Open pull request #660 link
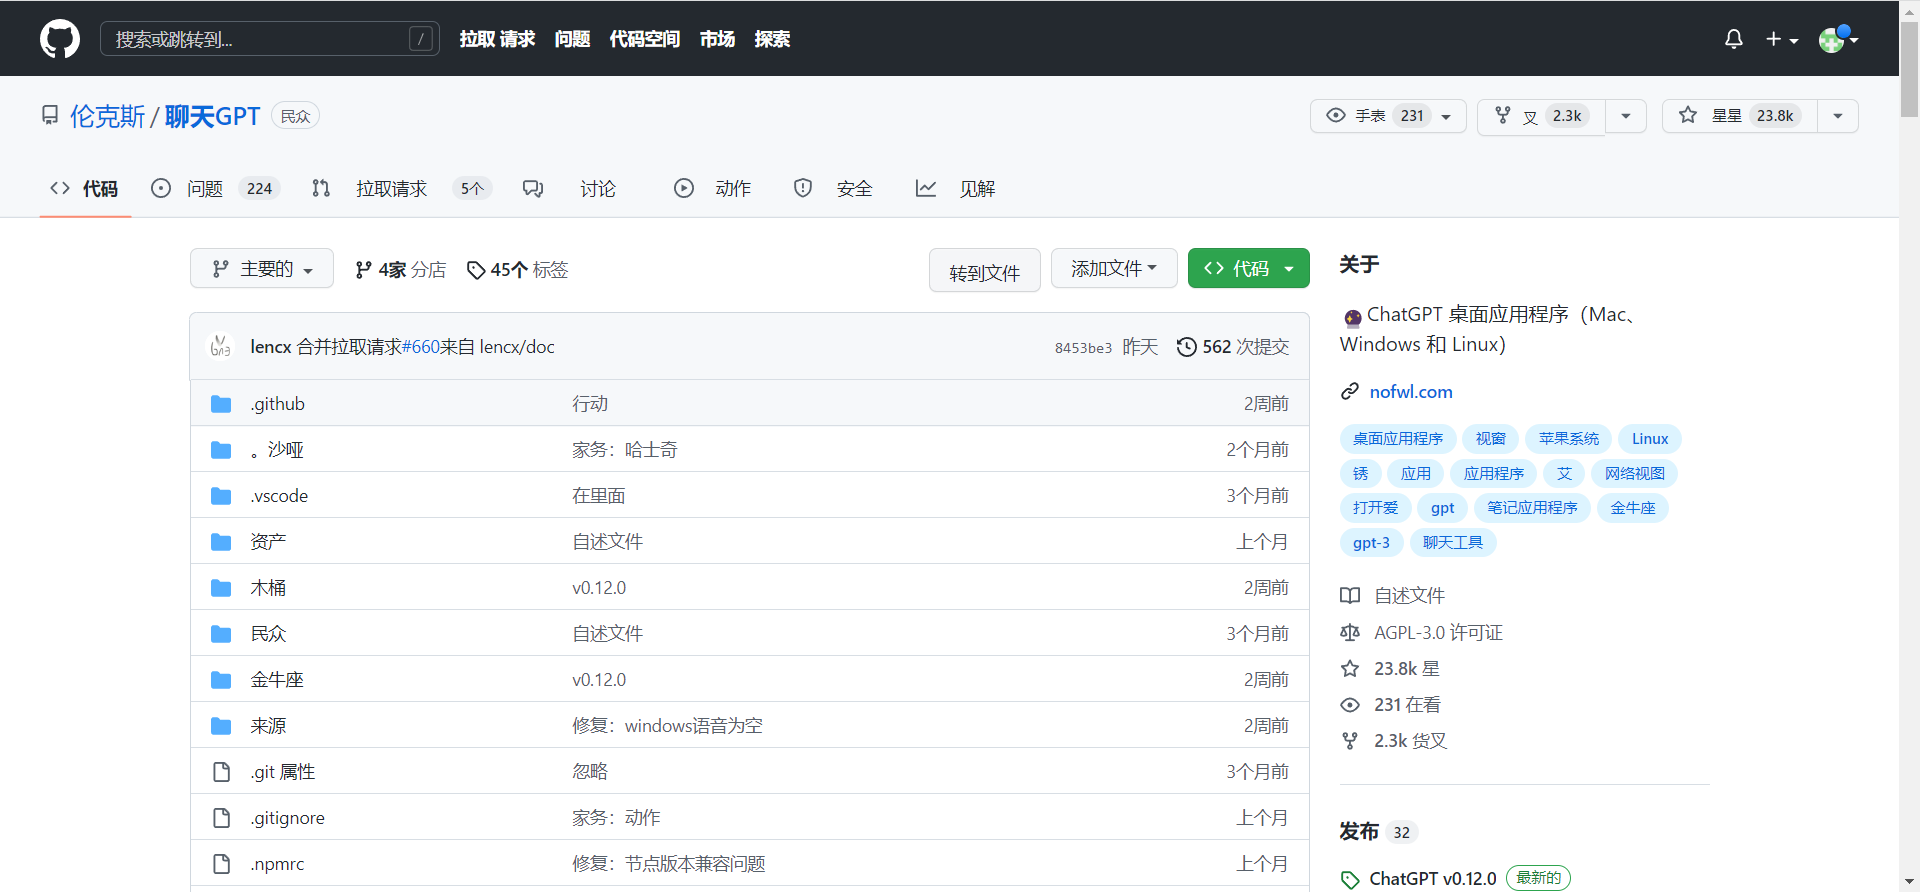The height and width of the screenshot is (892, 1920). click(421, 347)
